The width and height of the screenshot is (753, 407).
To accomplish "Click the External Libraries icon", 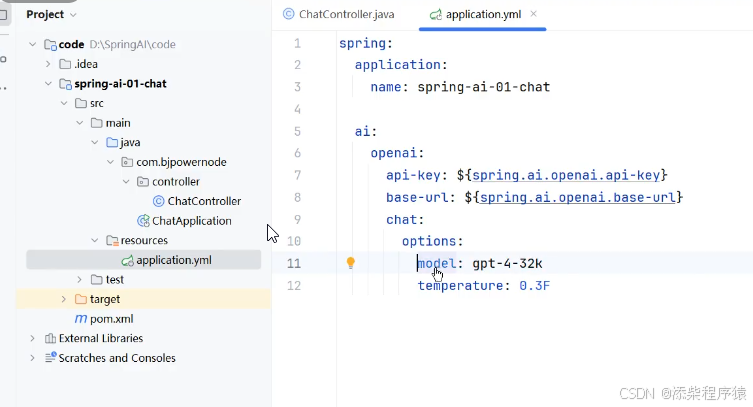I will [50, 338].
